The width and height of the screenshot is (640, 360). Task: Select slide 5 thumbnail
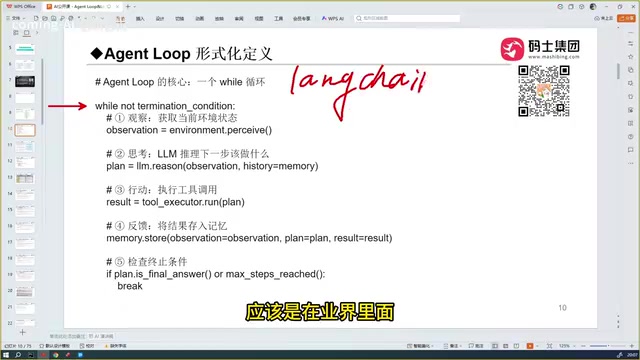tap(25, 49)
